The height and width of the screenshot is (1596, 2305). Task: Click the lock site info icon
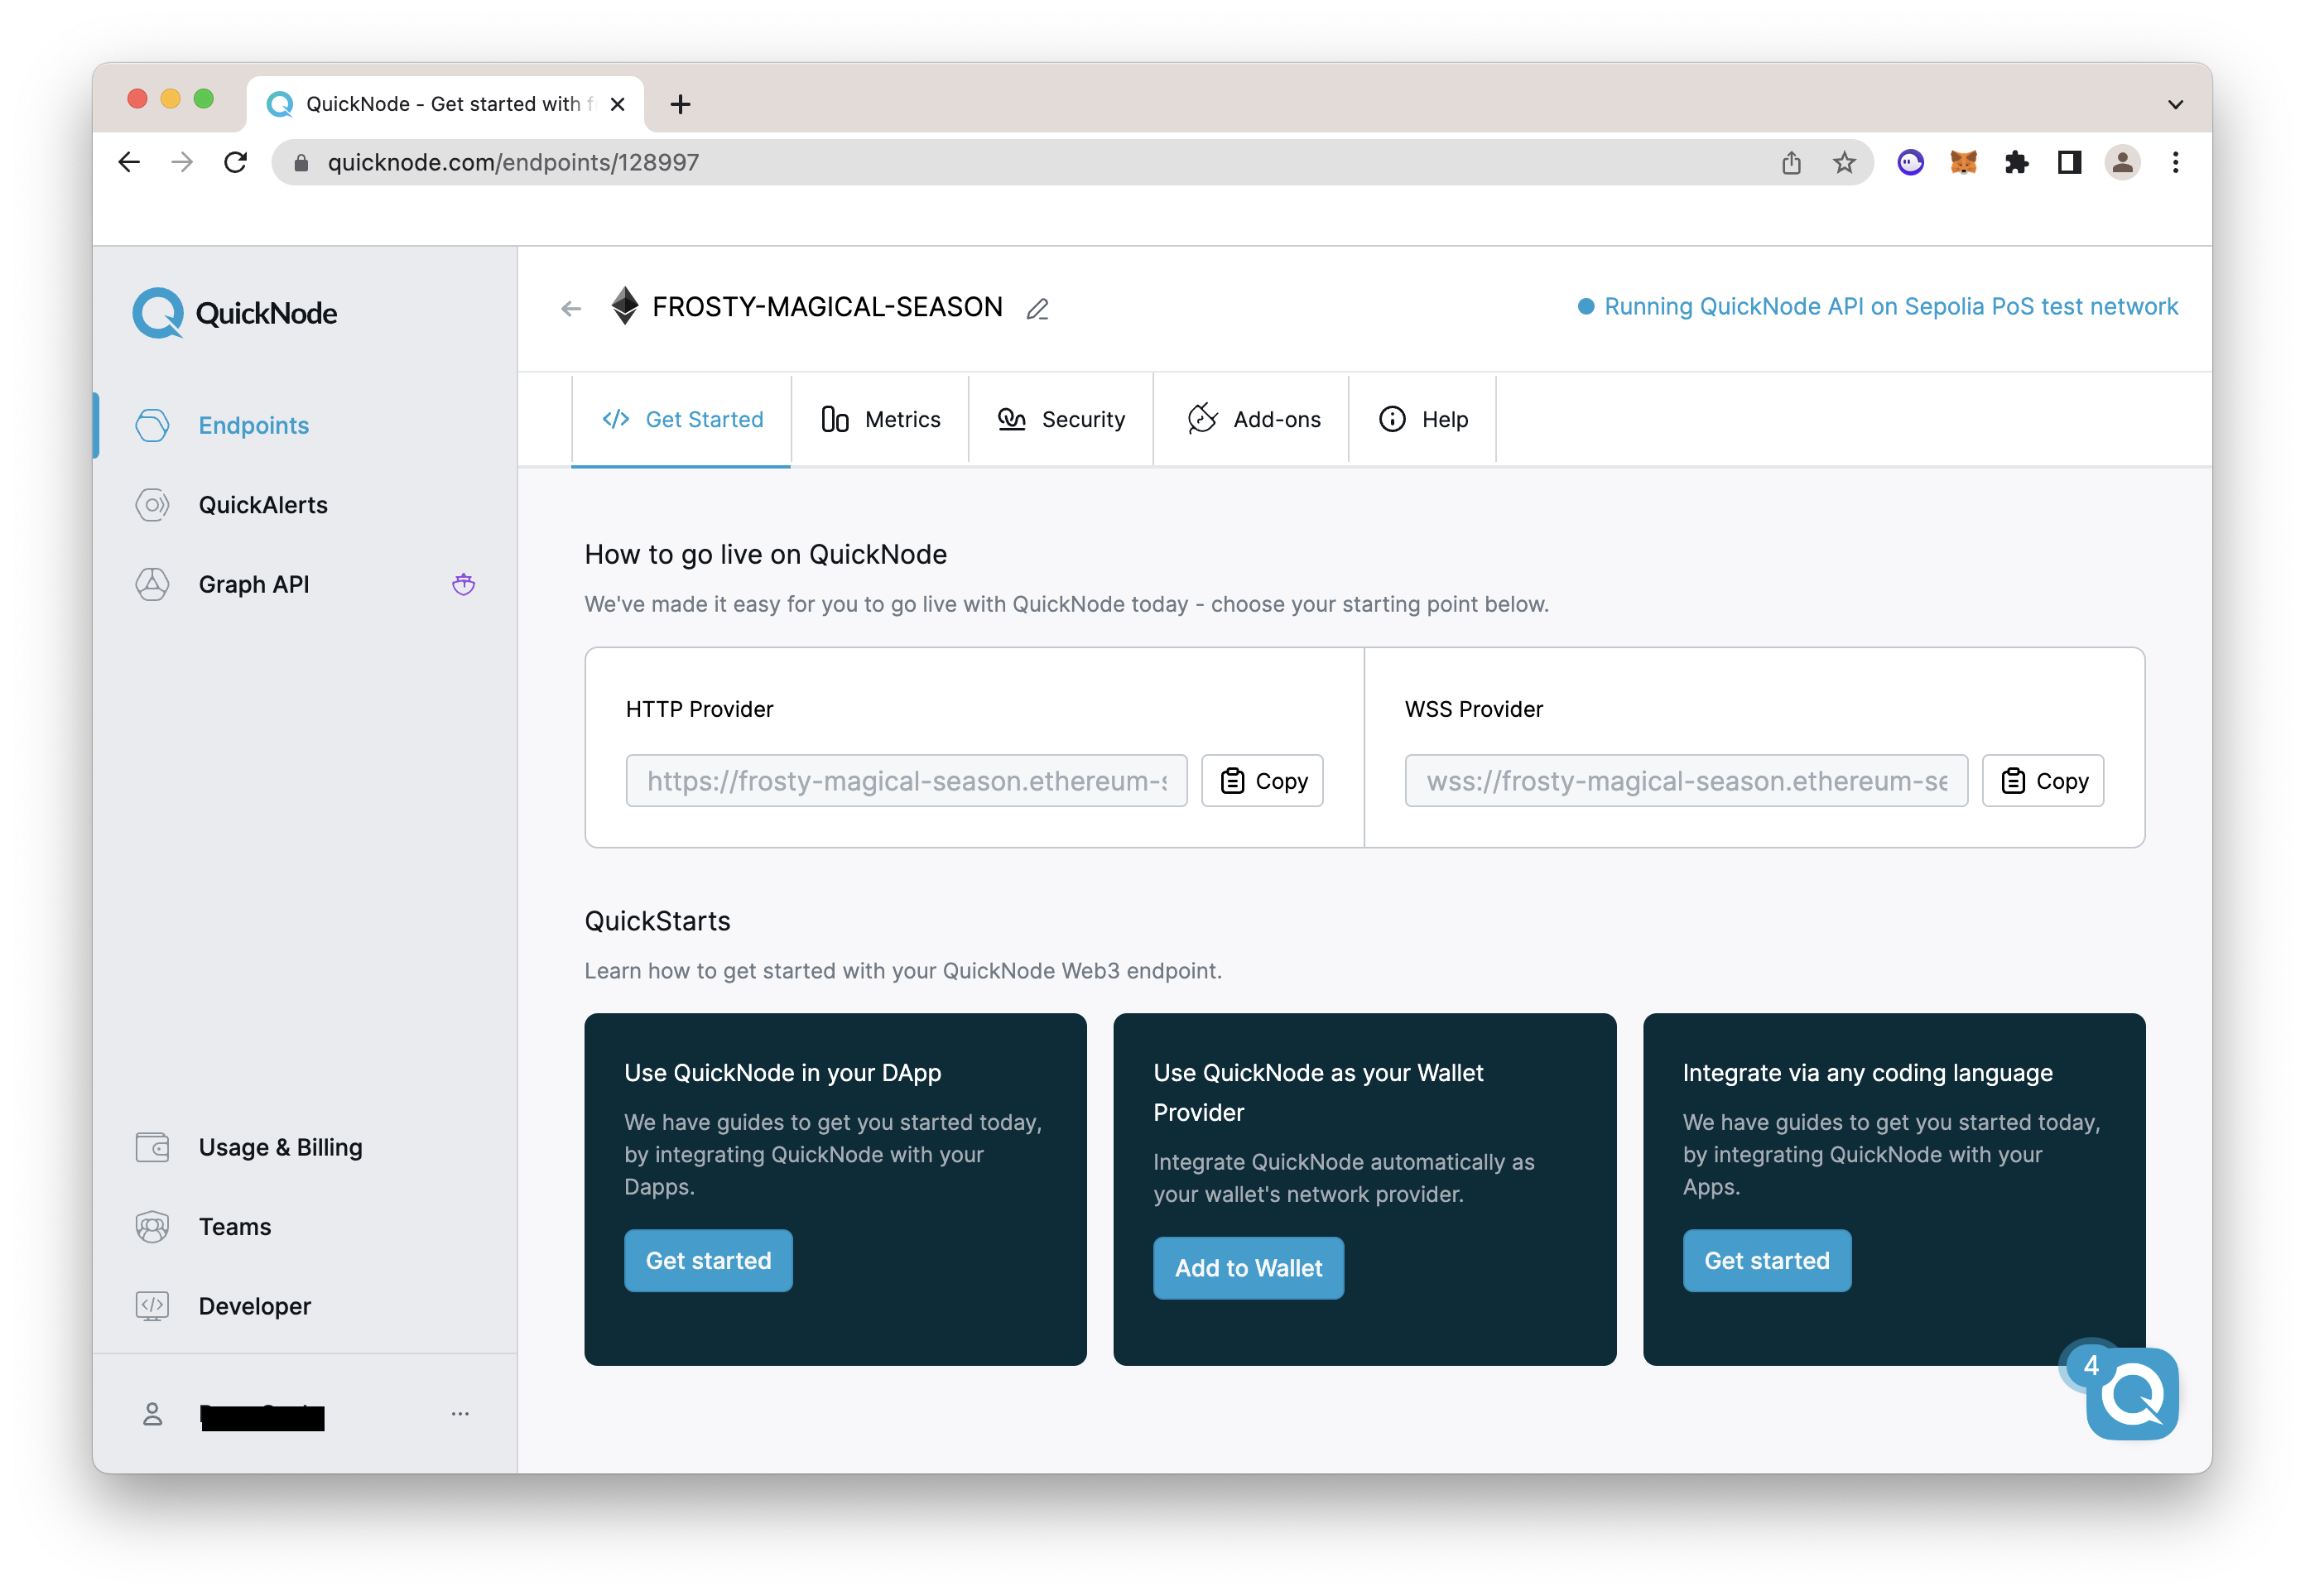(300, 162)
